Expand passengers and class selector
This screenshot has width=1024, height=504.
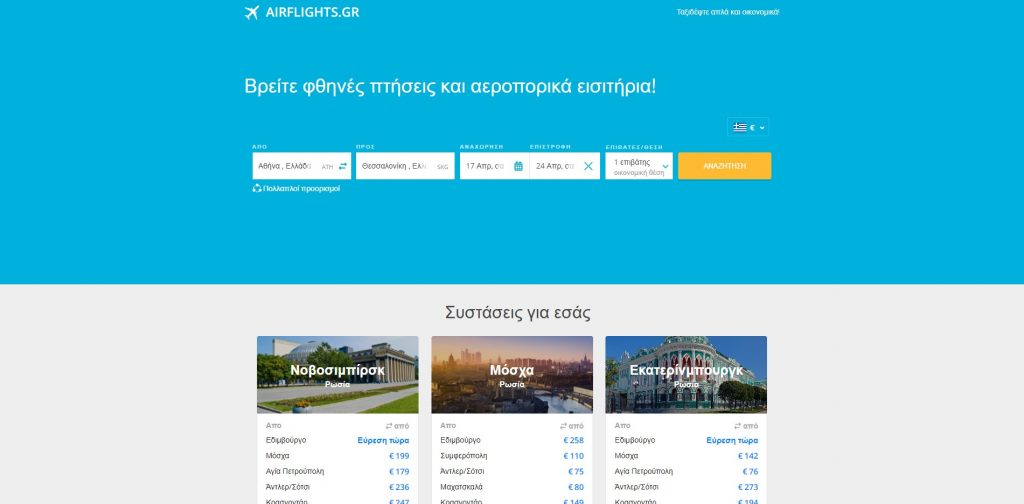click(639, 166)
